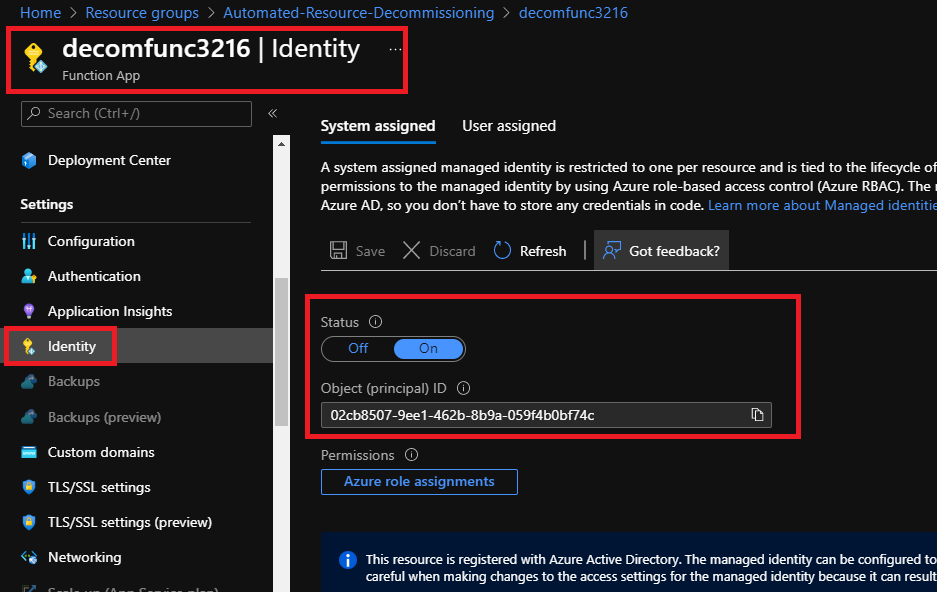Click the Save floppy disk icon
The width and height of the screenshot is (937, 592).
[338, 250]
